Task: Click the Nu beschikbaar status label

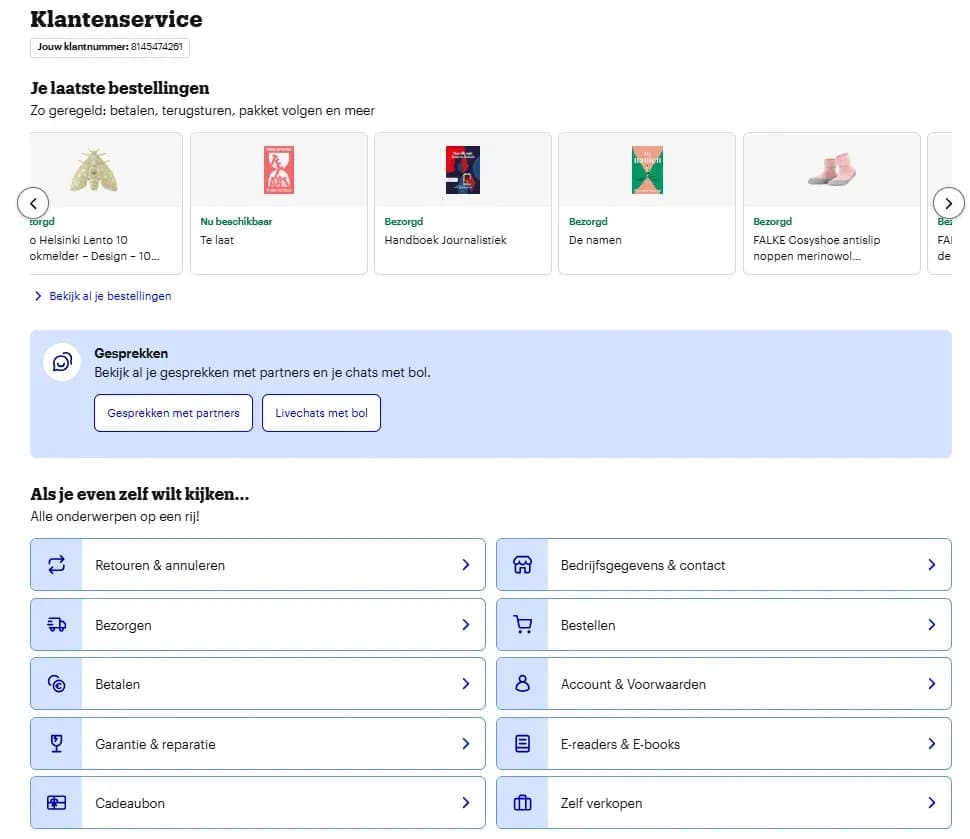Action: [236, 222]
